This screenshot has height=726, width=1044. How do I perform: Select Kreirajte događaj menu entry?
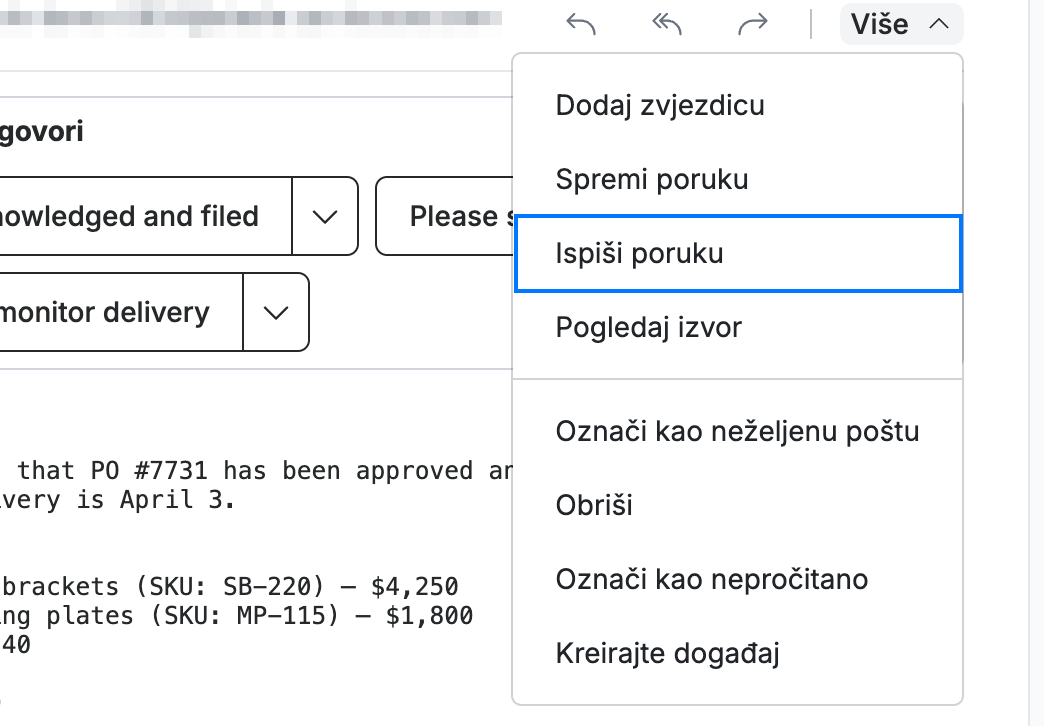(738, 653)
